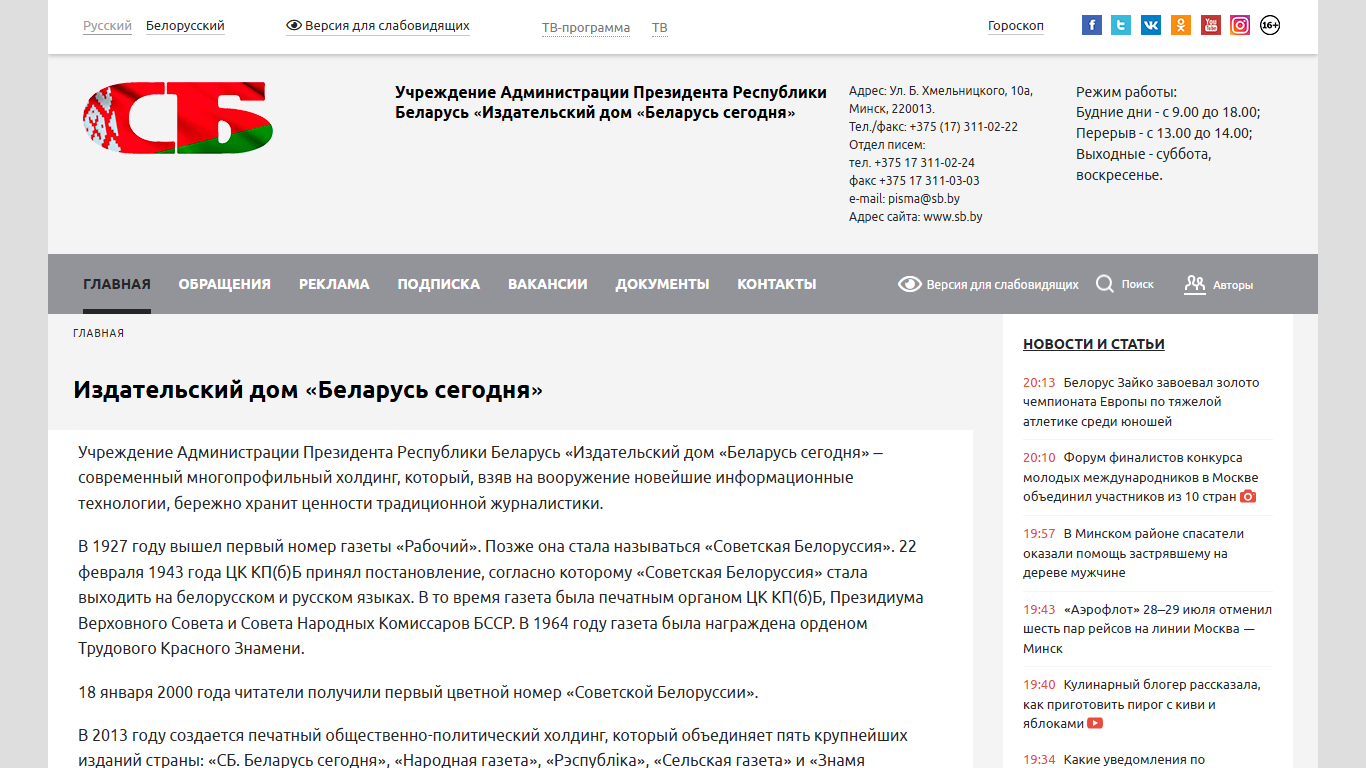Open the ВАКАНСИИ menu item

tap(548, 284)
